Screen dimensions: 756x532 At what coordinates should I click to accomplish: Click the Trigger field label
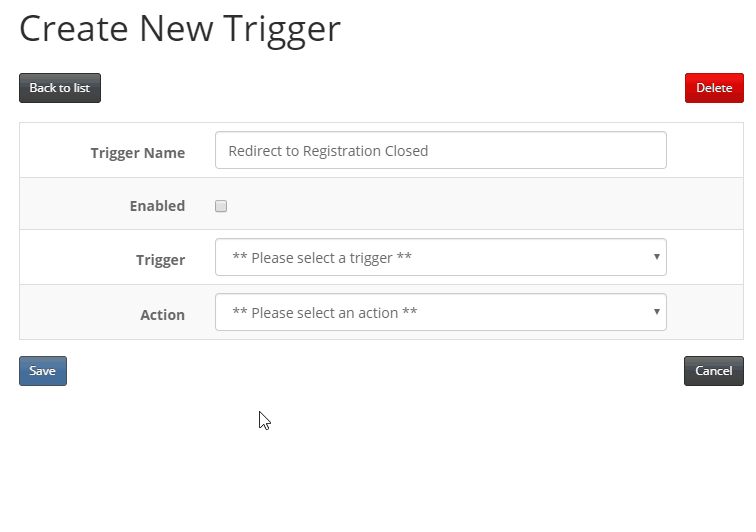coord(161,260)
